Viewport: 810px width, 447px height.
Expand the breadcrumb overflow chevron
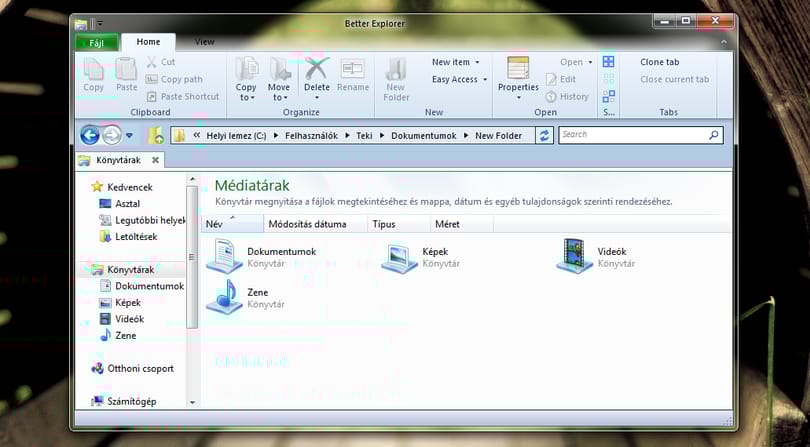(x=196, y=136)
